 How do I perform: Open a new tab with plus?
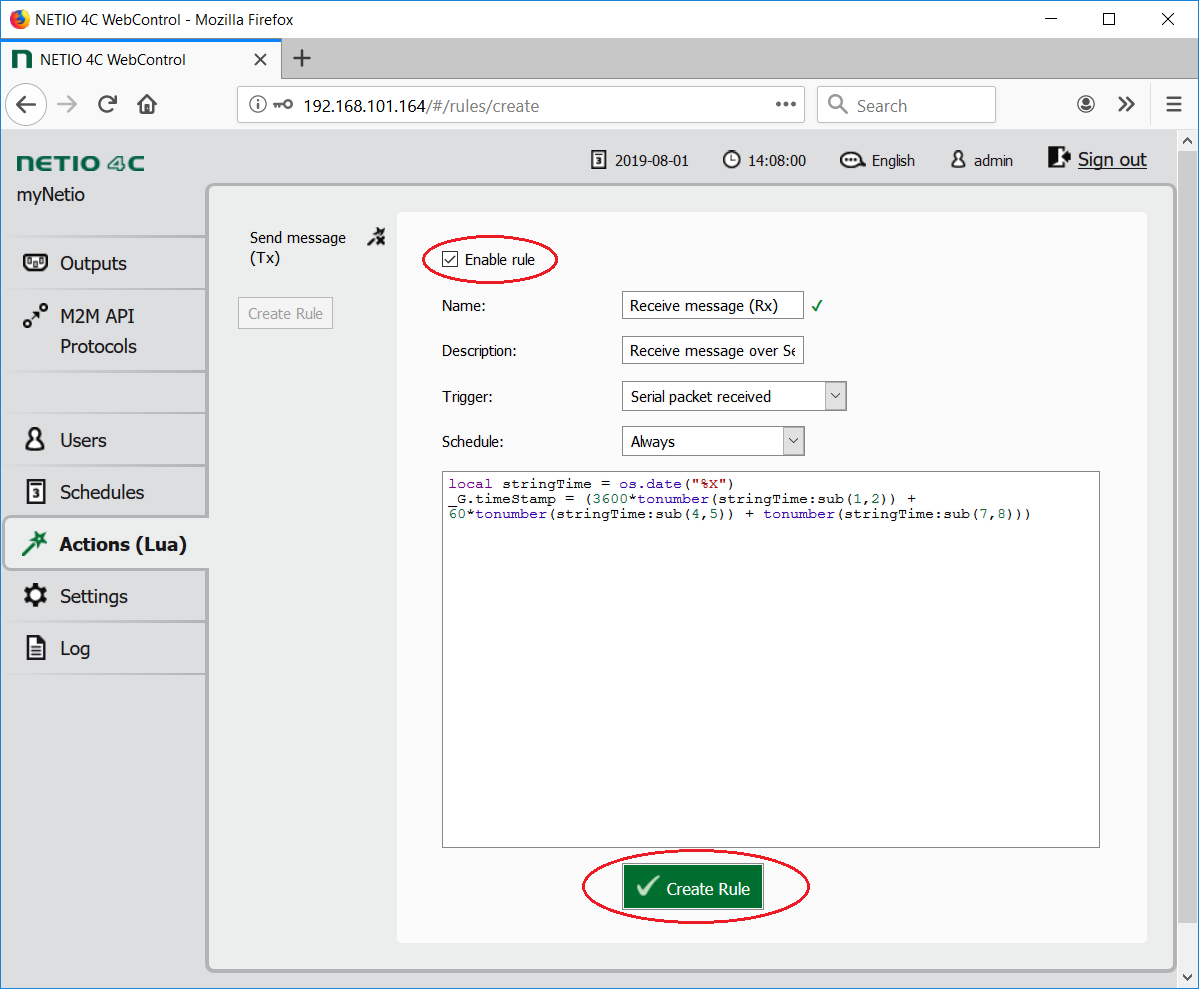tap(302, 58)
